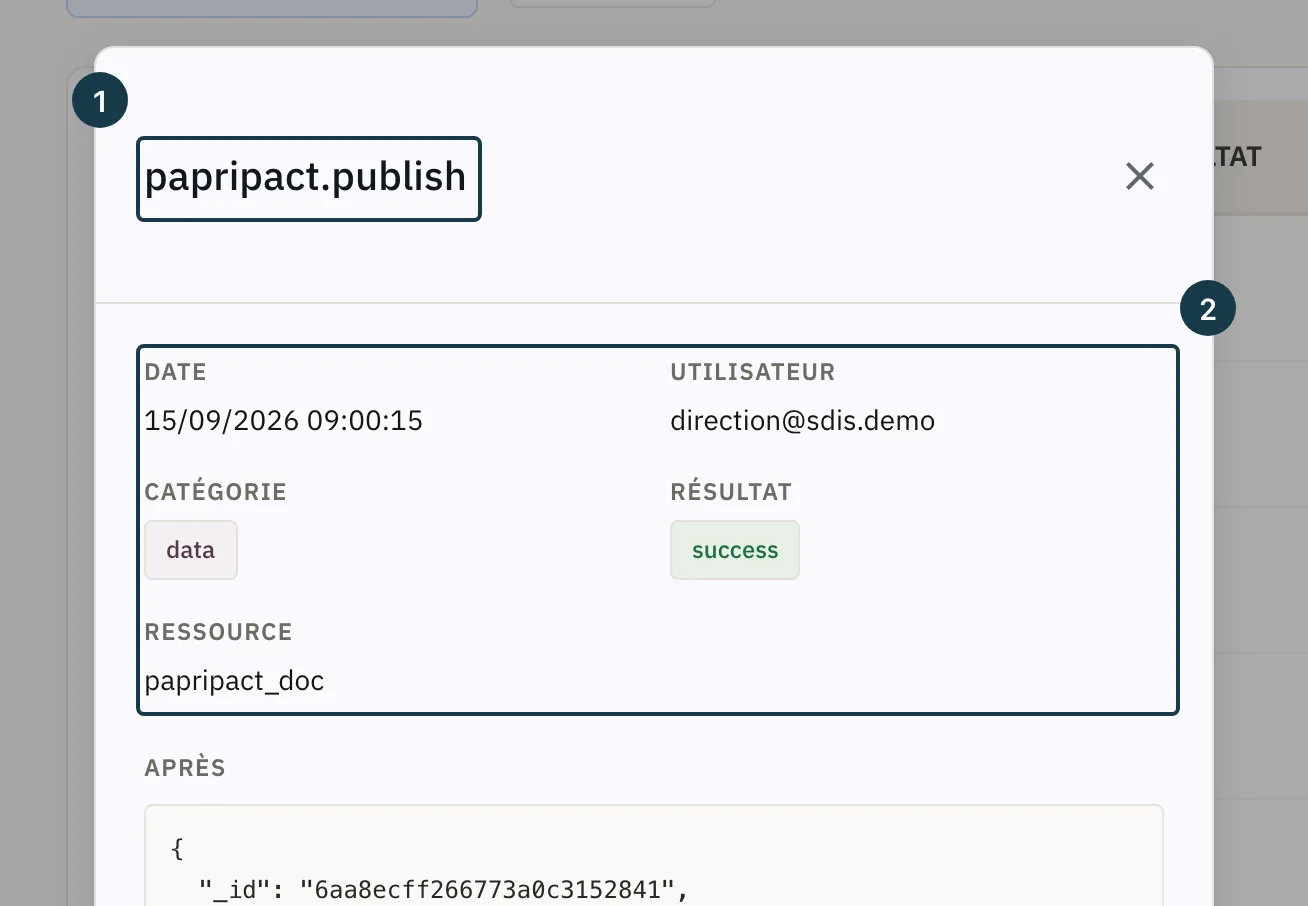Click the UTILISATEUR field label
This screenshot has height=906, width=1308.
coord(752,372)
